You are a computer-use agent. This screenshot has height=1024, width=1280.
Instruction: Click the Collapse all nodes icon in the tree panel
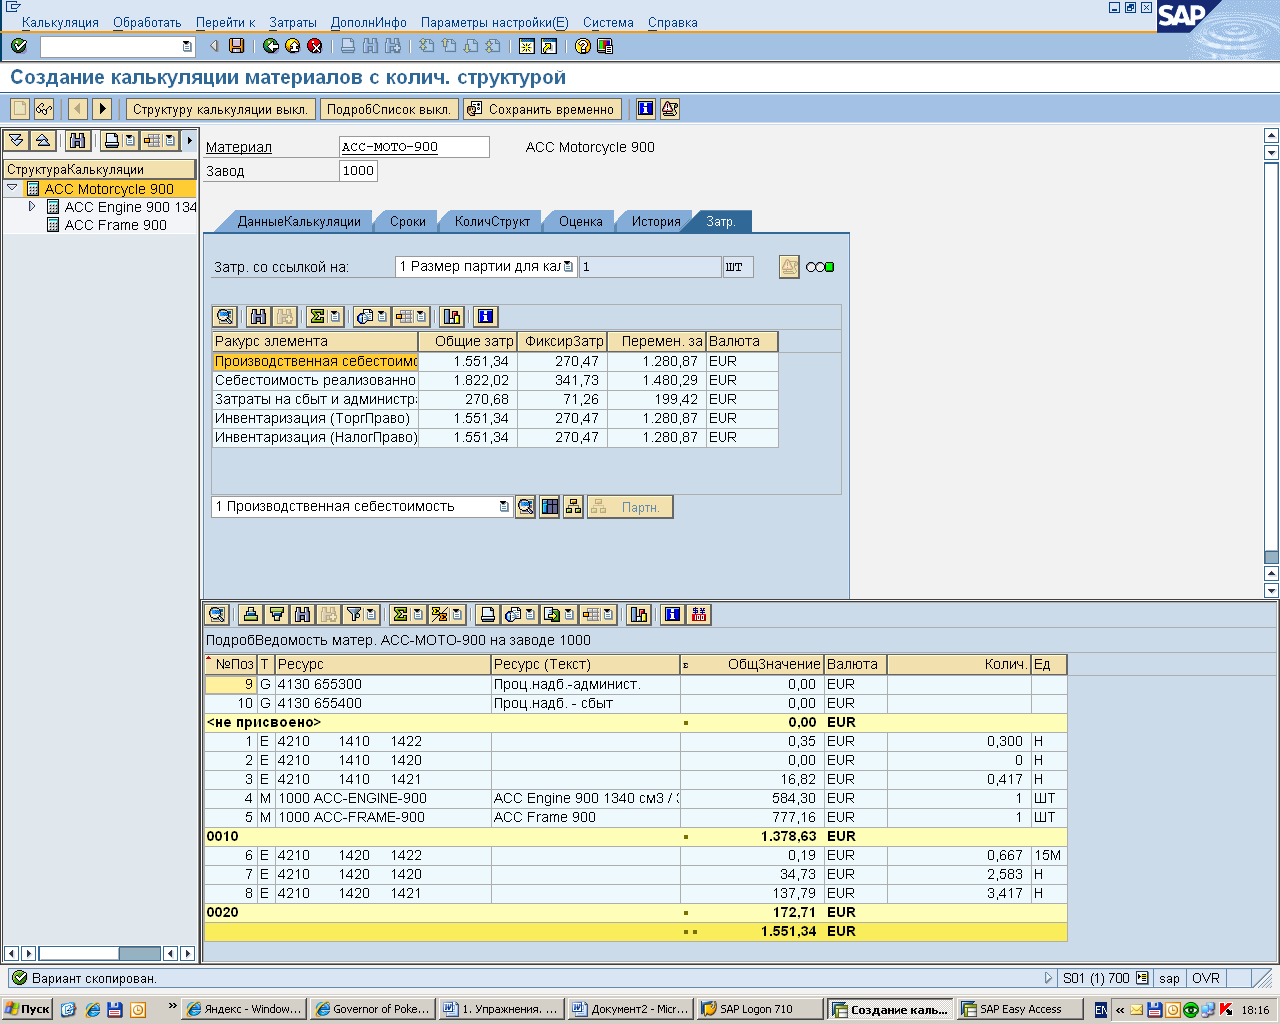pos(43,140)
